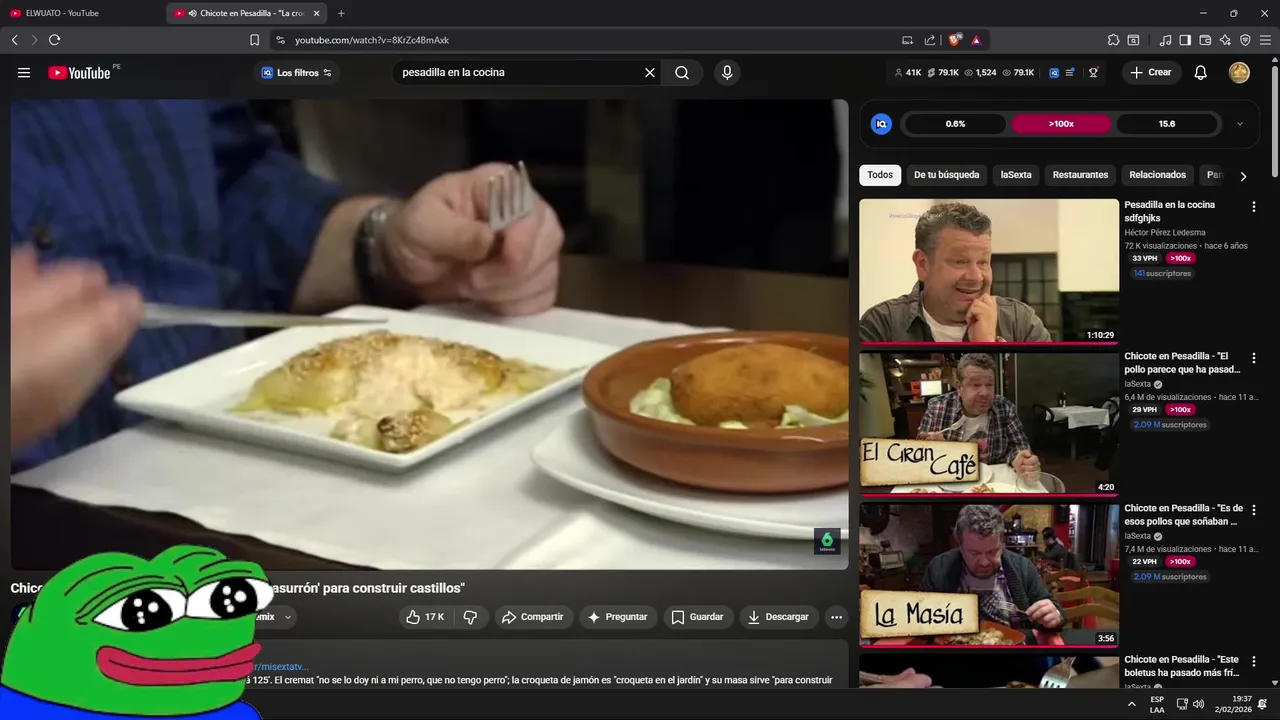This screenshot has width=1280, height=720.
Task: Select the laSexta chip
Action: click(x=1016, y=175)
